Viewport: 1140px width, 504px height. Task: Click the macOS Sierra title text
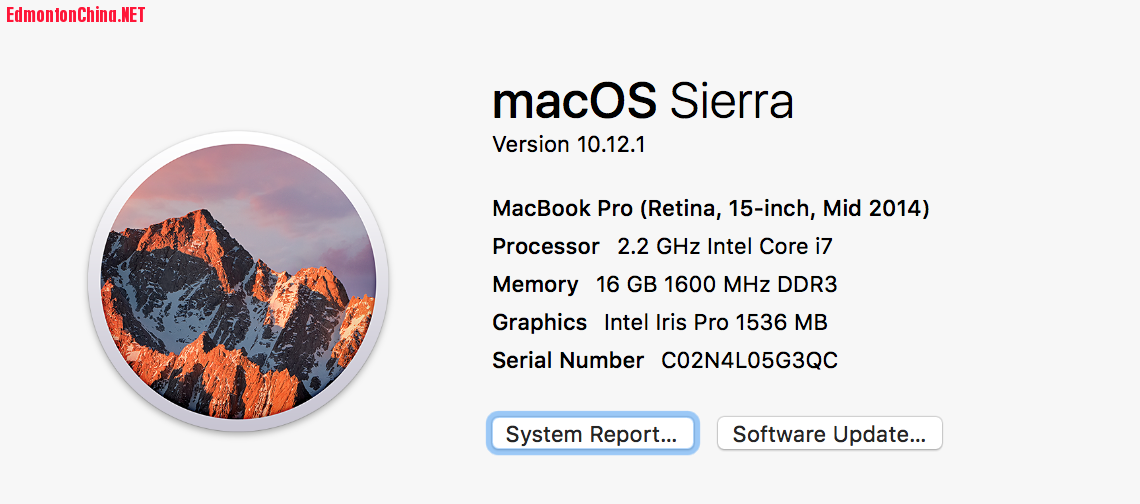tap(643, 100)
